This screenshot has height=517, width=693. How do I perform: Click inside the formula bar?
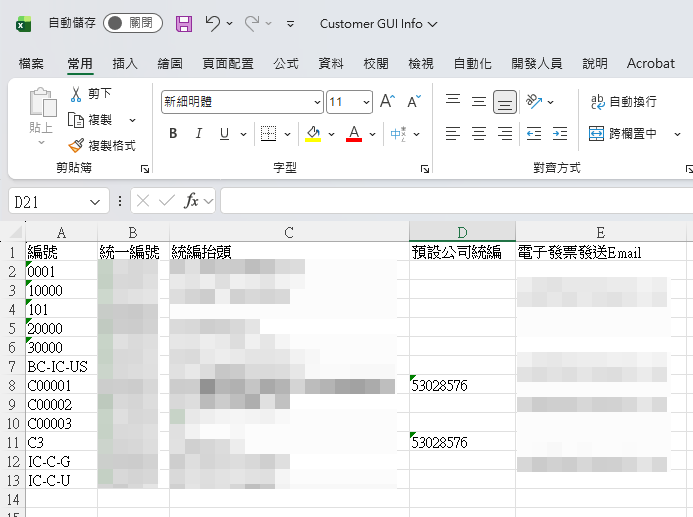(x=456, y=201)
